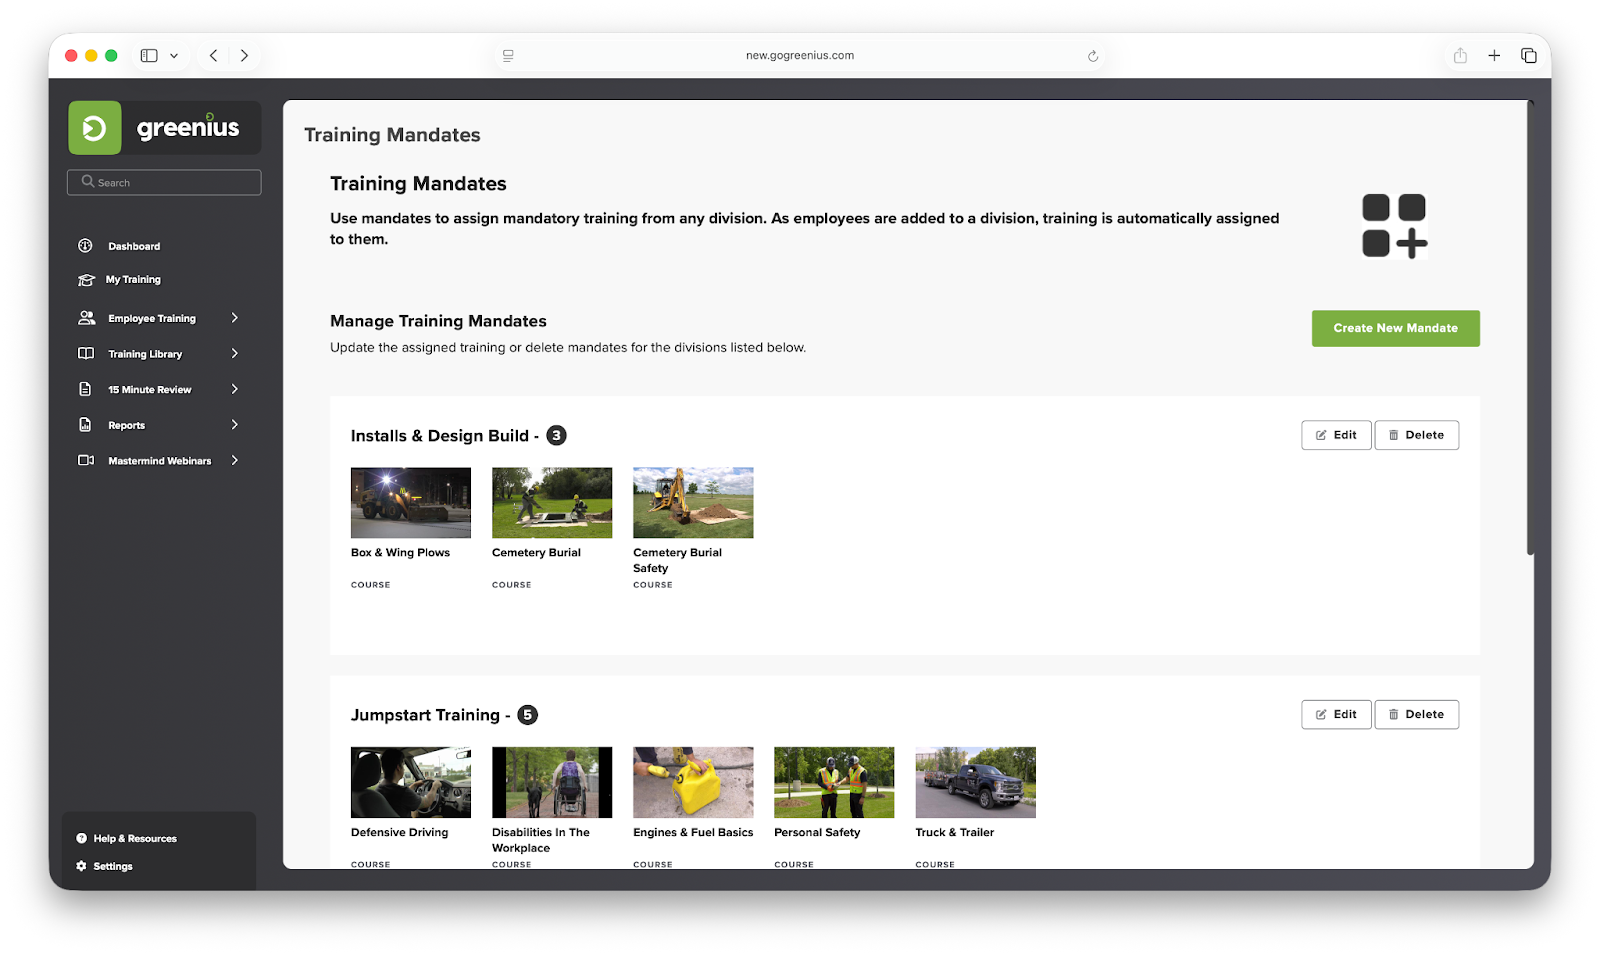The image size is (1600, 955).
Task: Show tab overview icon in Safari
Action: coord(1529,56)
